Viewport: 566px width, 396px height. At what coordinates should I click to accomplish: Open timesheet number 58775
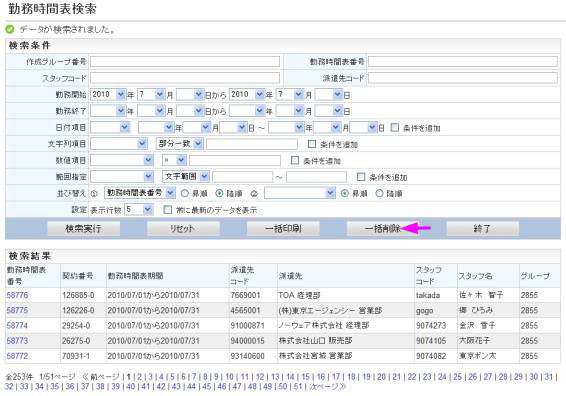(17, 310)
